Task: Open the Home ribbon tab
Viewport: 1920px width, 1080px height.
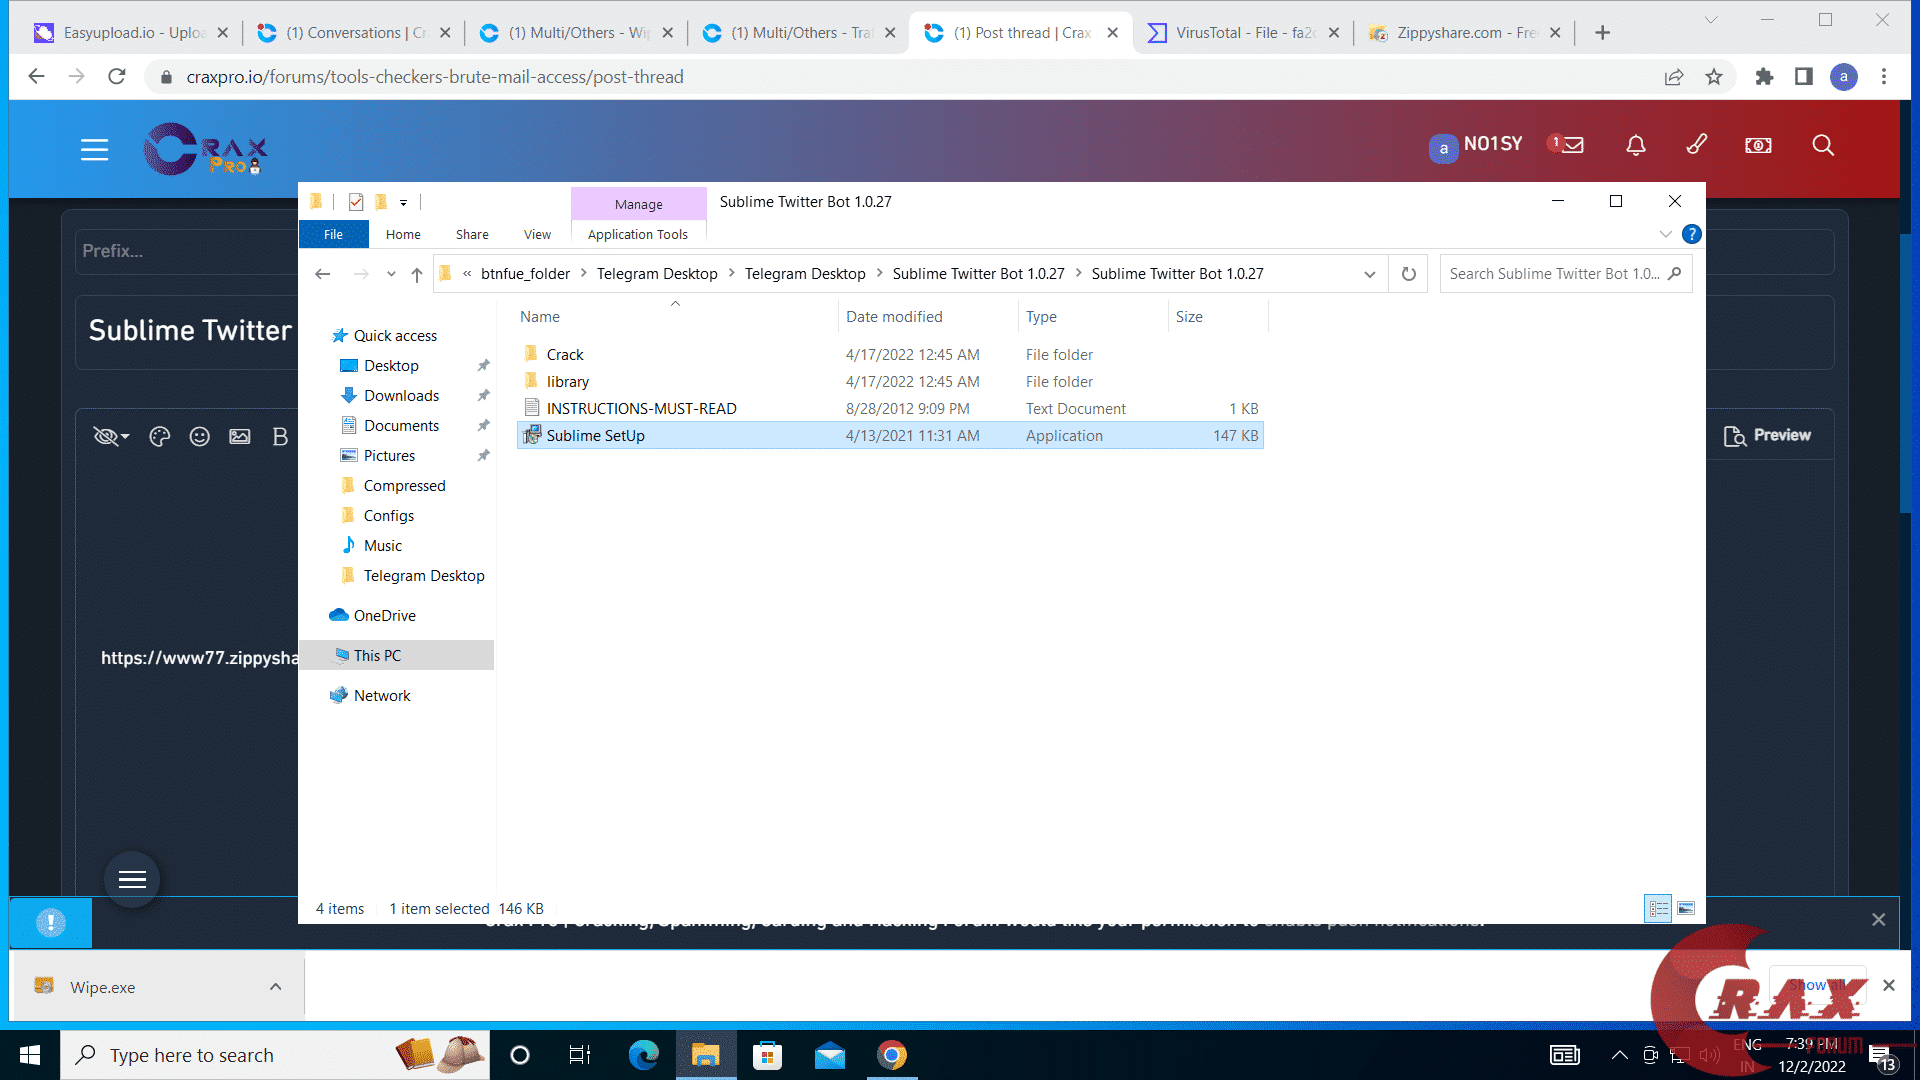Action: (403, 234)
